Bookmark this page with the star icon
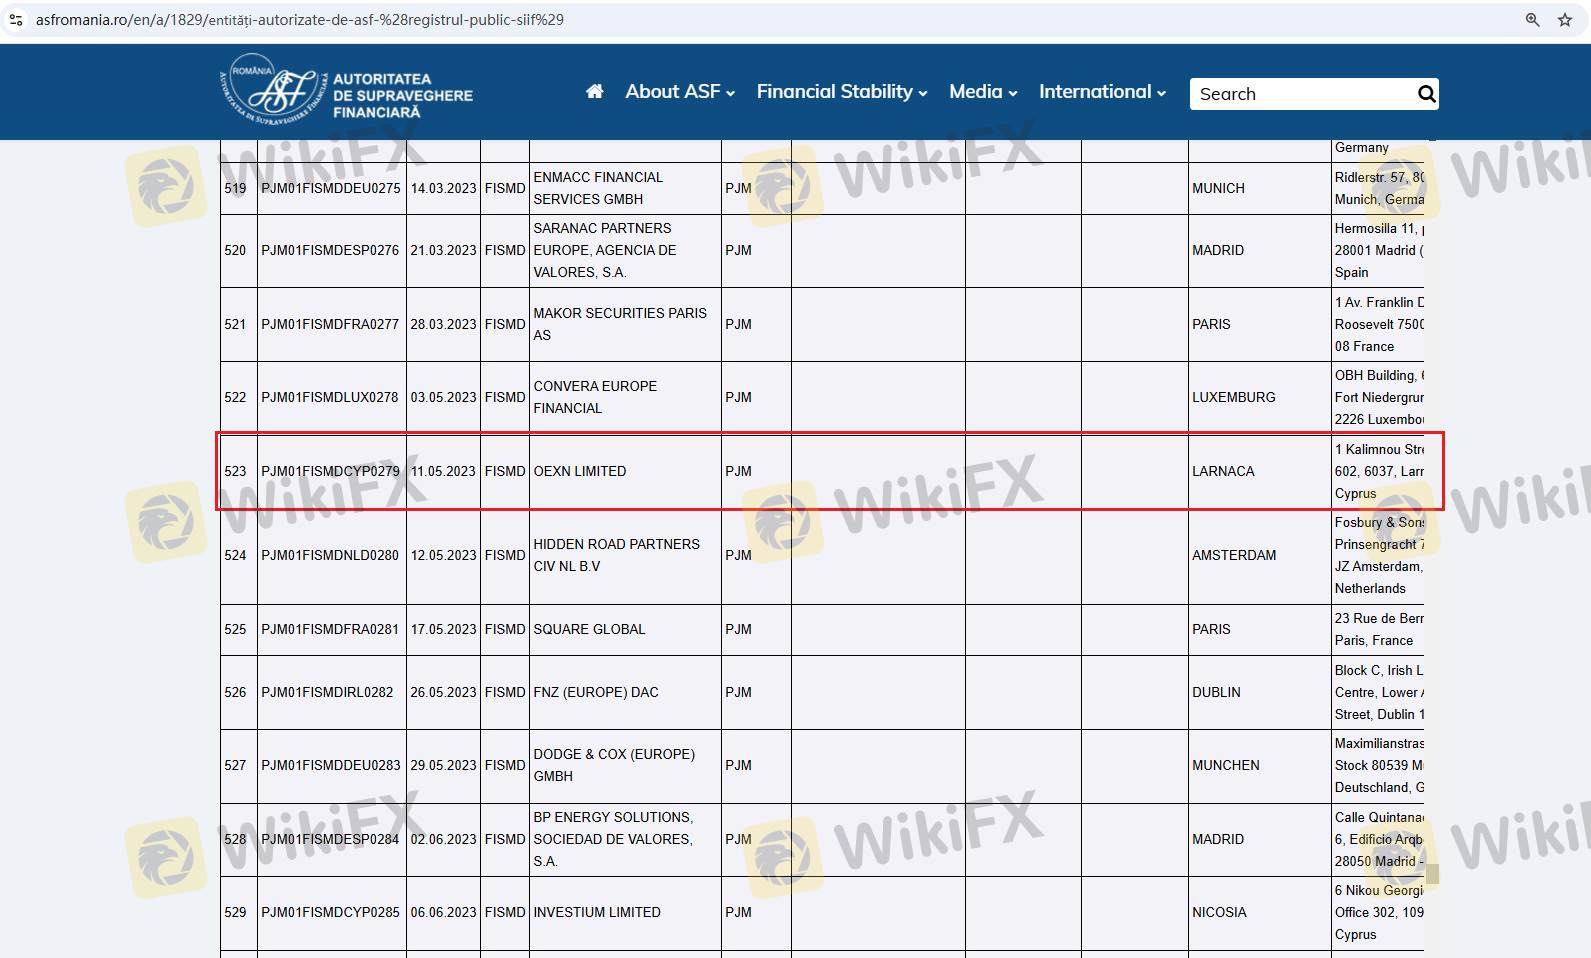Viewport: 1591px width, 958px height. click(x=1565, y=20)
